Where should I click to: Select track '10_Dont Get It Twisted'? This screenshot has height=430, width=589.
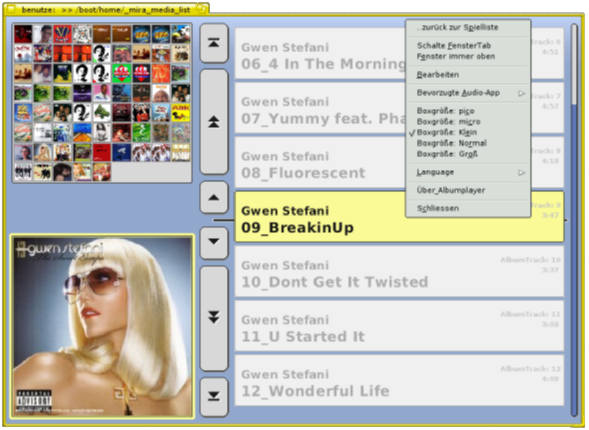pyautogui.click(x=399, y=272)
